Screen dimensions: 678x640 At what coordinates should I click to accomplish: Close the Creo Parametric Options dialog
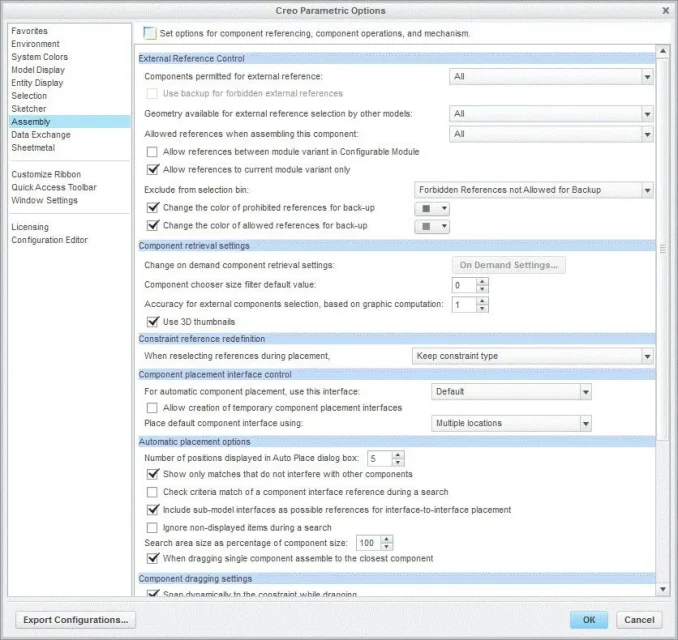665,10
